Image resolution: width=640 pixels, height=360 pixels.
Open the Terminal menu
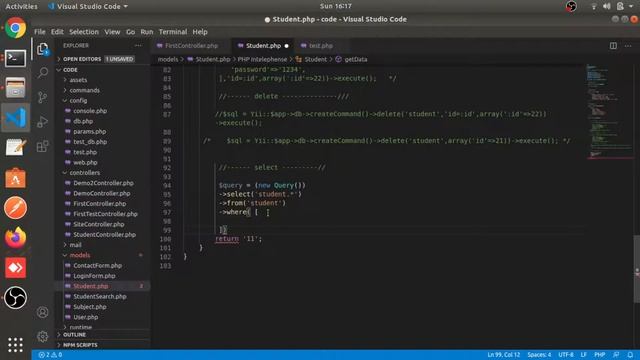click(x=173, y=32)
